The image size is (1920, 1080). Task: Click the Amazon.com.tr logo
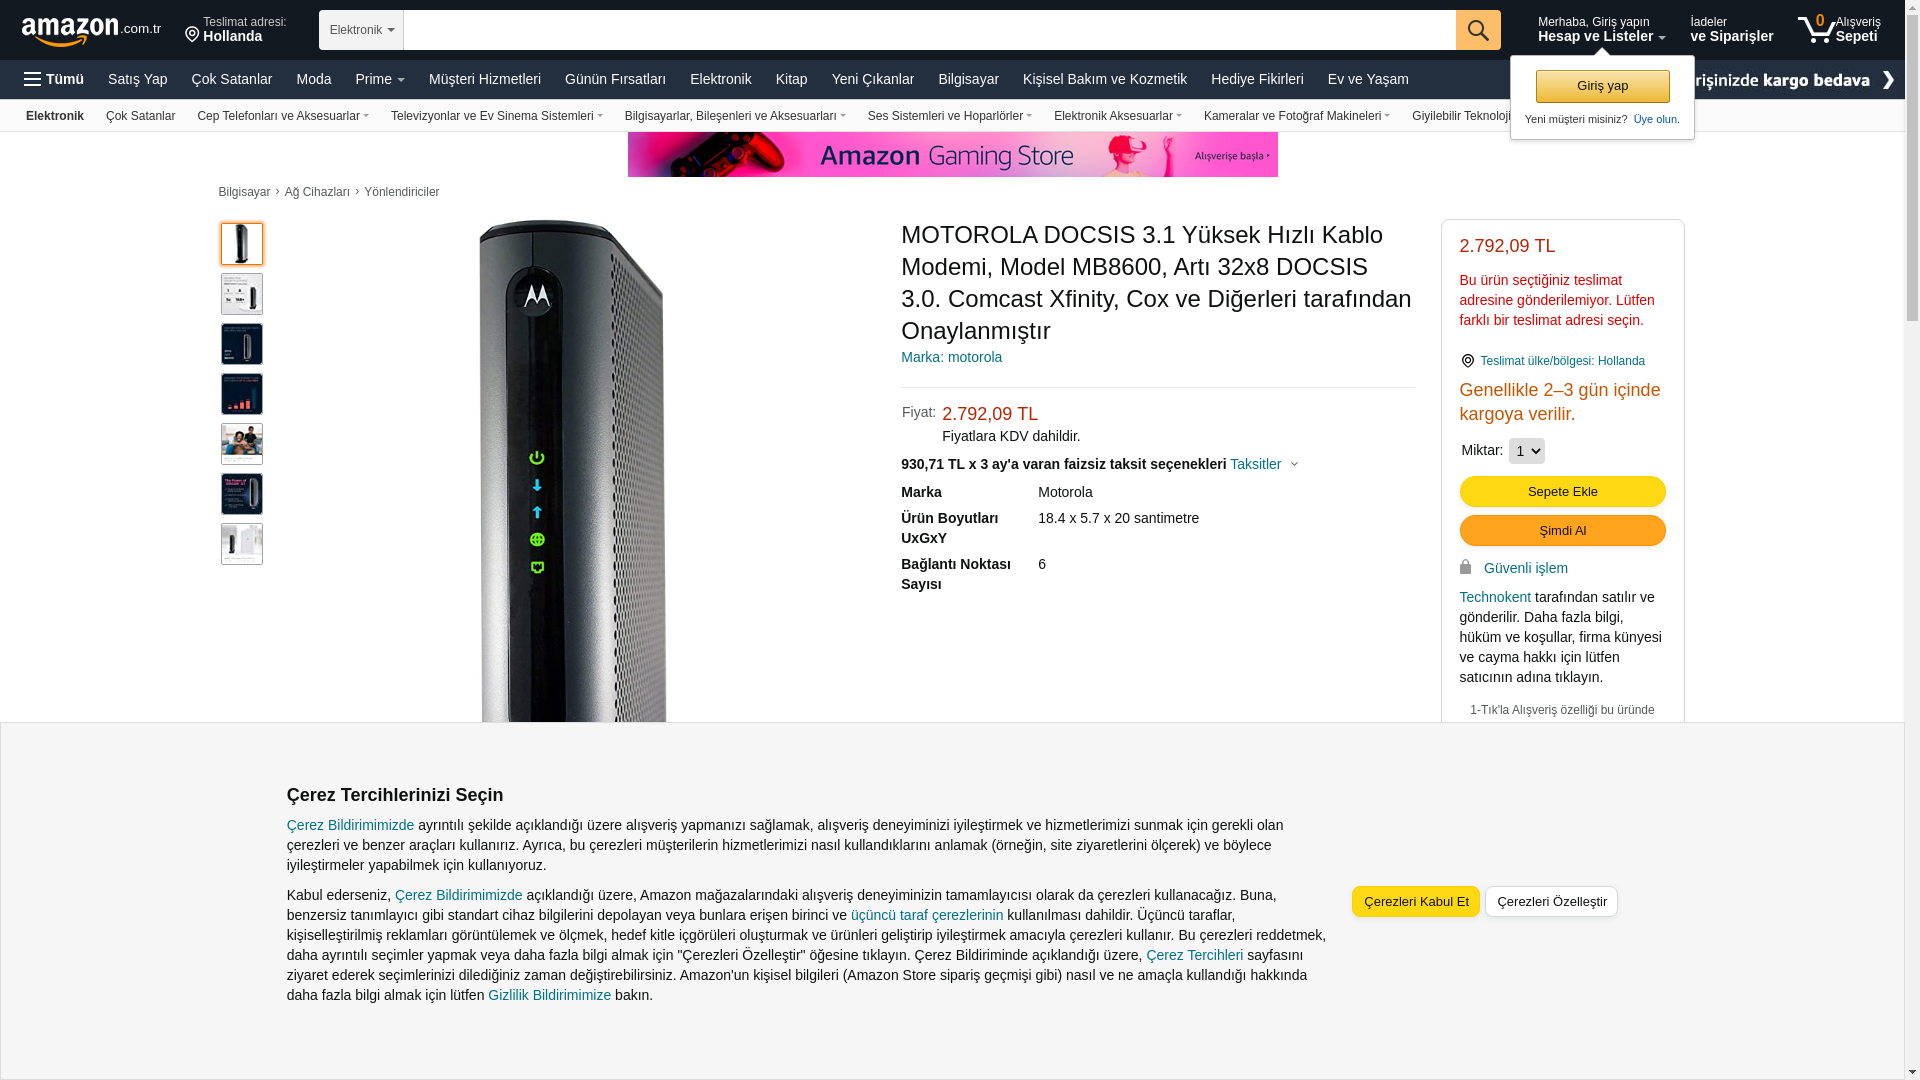[x=91, y=31]
